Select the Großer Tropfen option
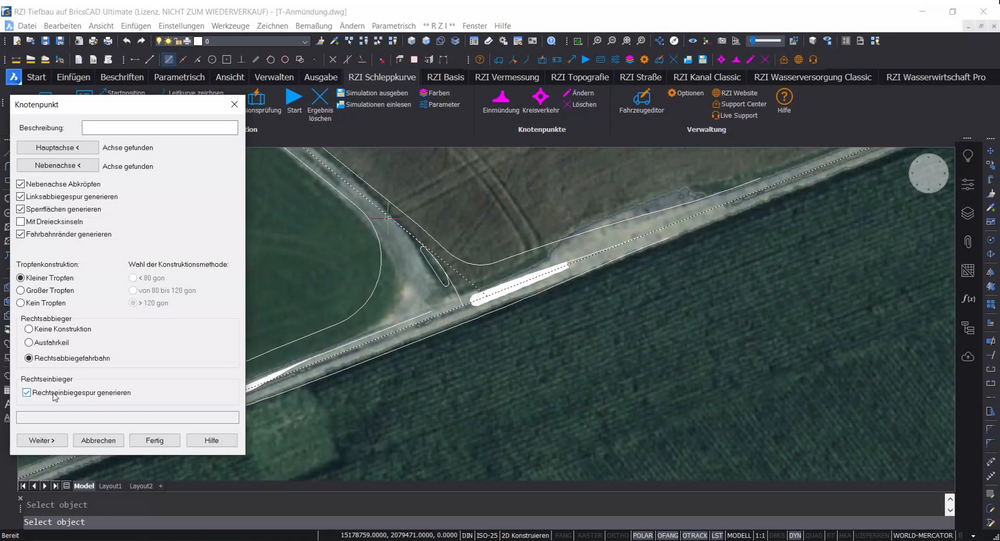 (20, 290)
